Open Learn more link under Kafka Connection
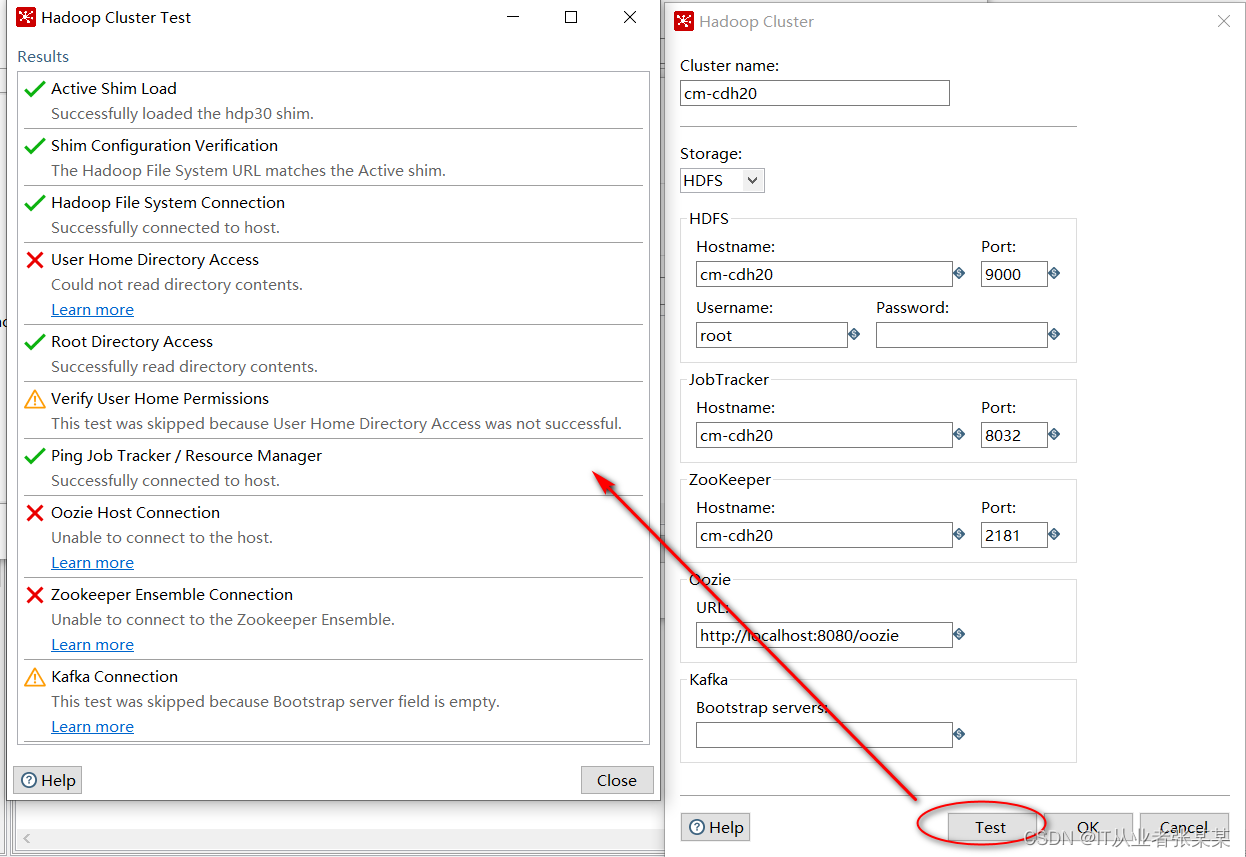Screen dimensions: 1246x857 92,727
